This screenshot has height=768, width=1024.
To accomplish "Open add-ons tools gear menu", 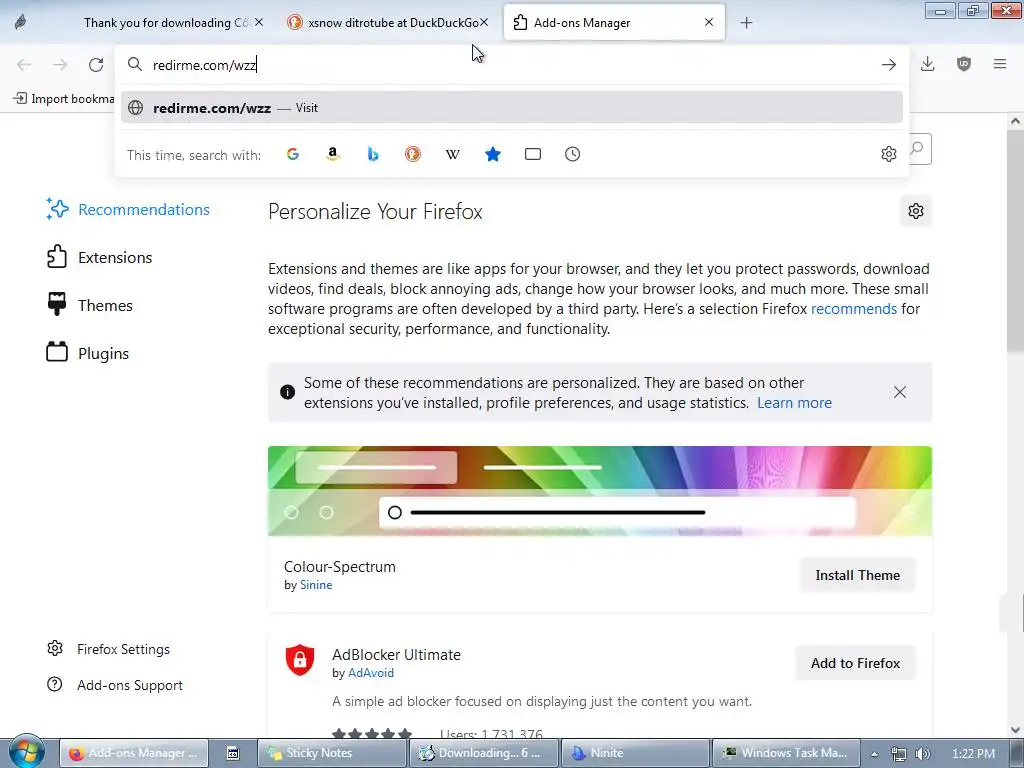I will [916, 211].
